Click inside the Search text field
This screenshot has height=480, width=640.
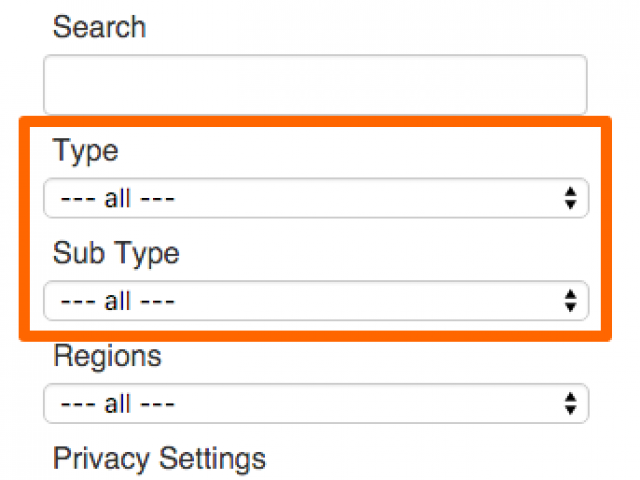coord(315,85)
